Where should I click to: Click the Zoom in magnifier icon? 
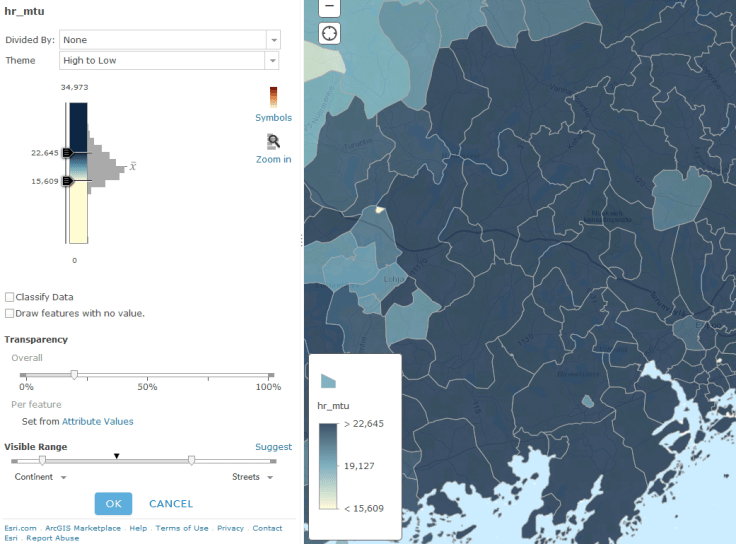[273, 142]
